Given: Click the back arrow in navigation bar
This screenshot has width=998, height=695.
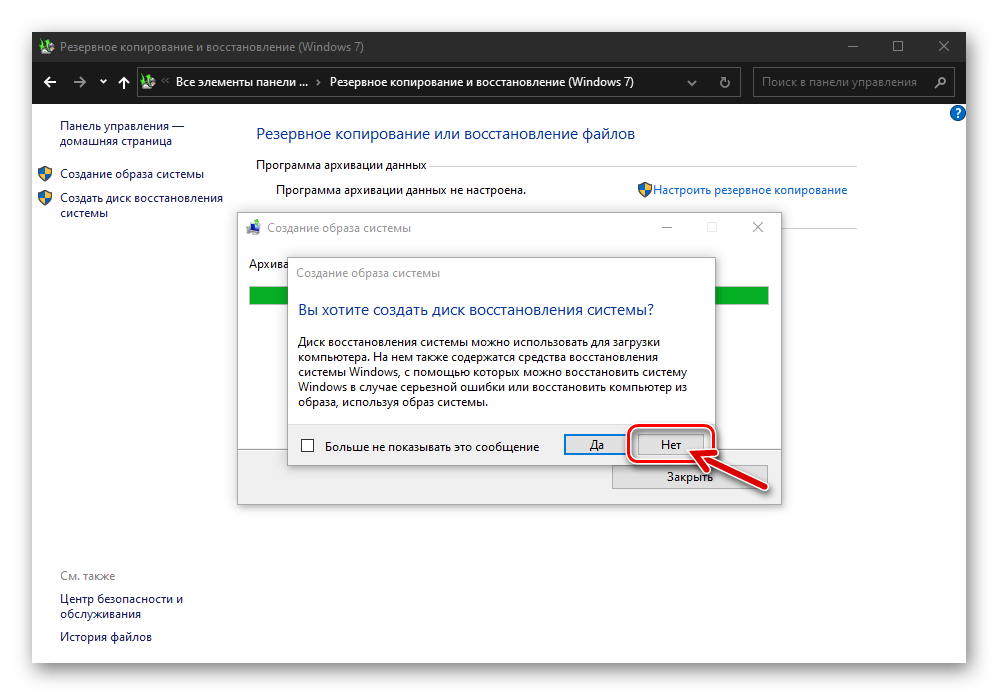Looking at the screenshot, I should point(50,82).
